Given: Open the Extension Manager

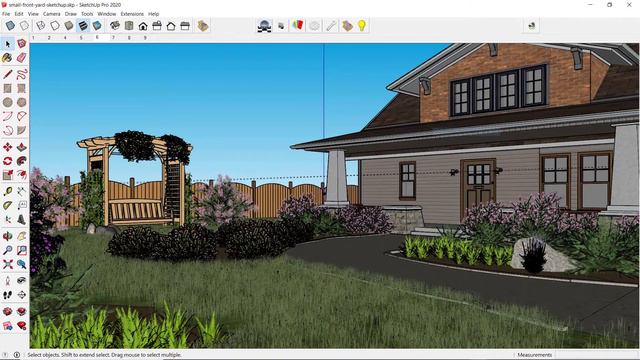Looking at the screenshot, I should tap(22, 325).
